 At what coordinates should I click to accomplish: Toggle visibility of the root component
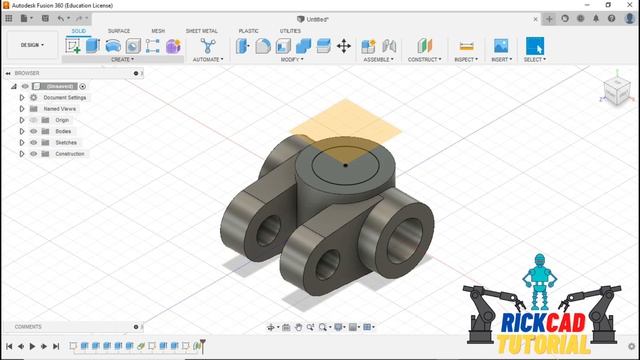point(25,86)
